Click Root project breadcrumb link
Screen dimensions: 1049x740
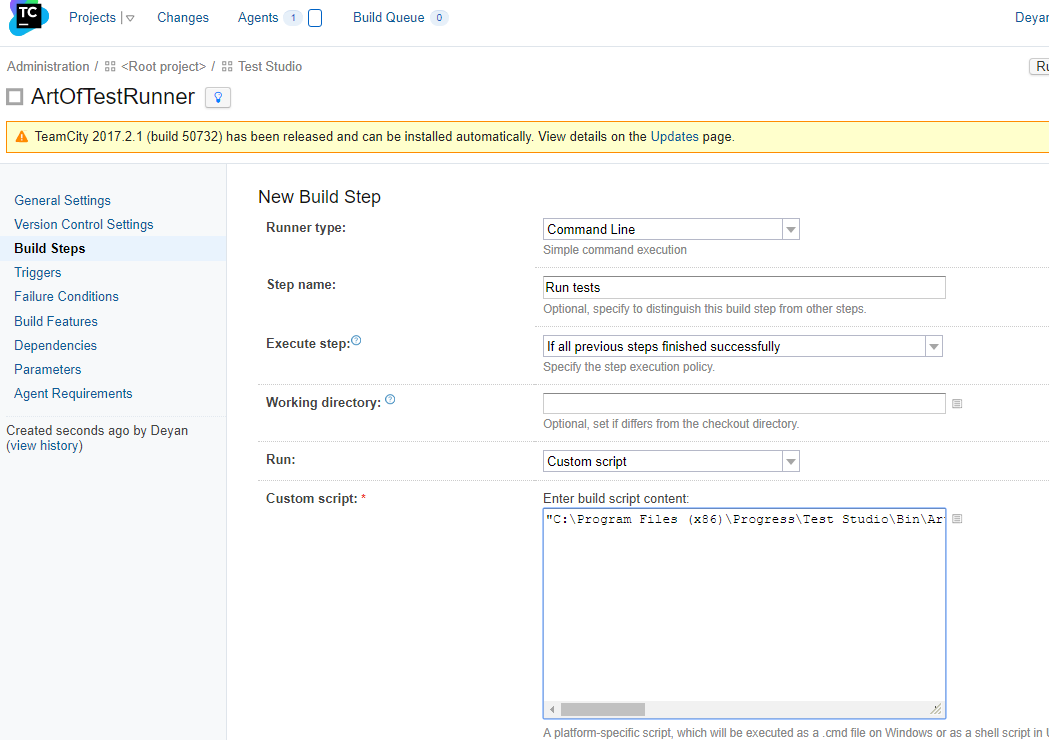(163, 66)
